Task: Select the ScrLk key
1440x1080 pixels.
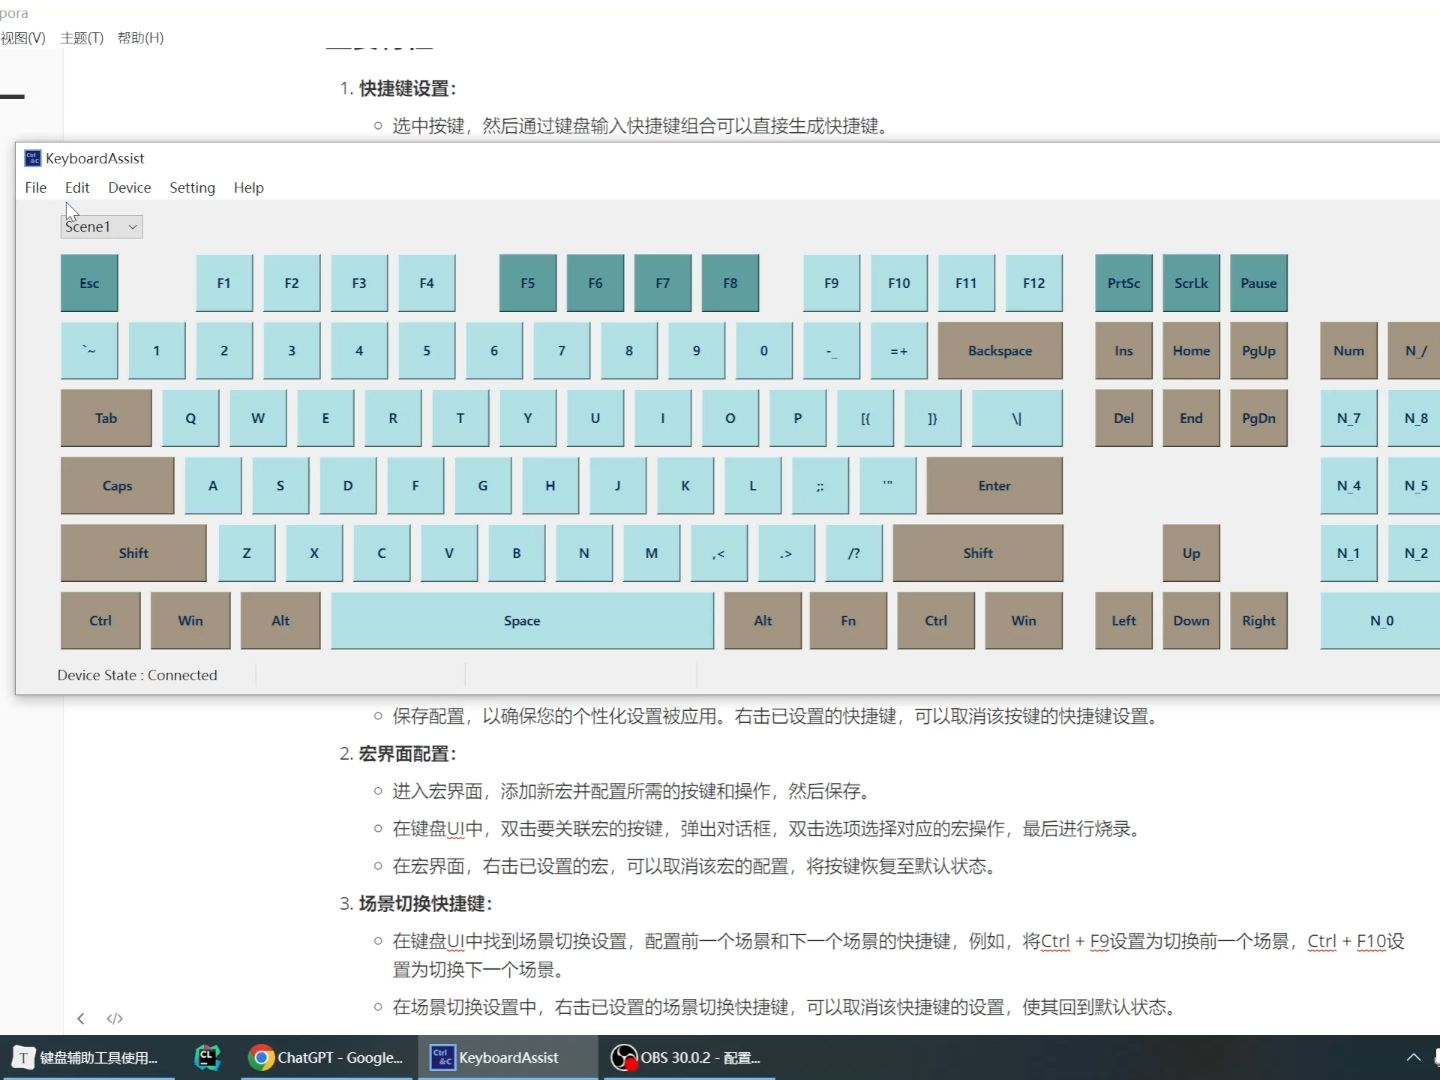Action: (x=1191, y=283)
